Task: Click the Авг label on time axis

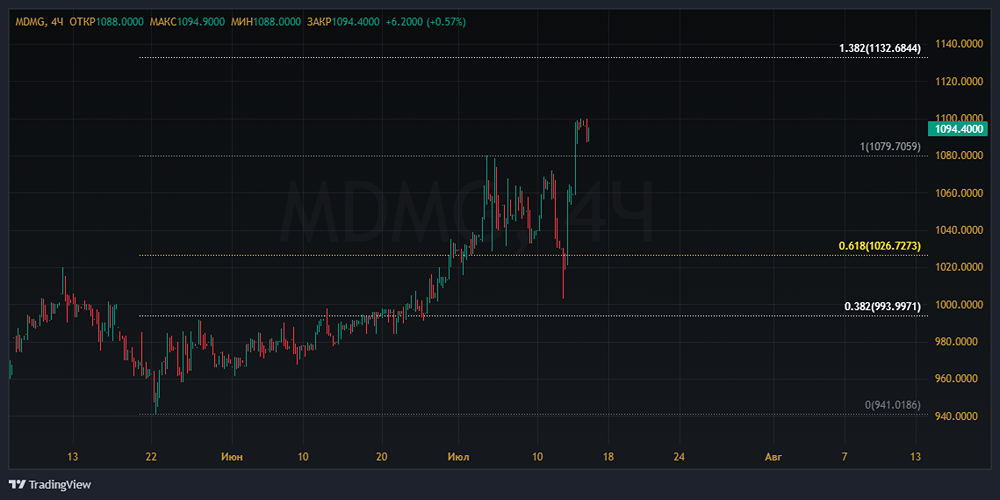Action: (773, 457)
